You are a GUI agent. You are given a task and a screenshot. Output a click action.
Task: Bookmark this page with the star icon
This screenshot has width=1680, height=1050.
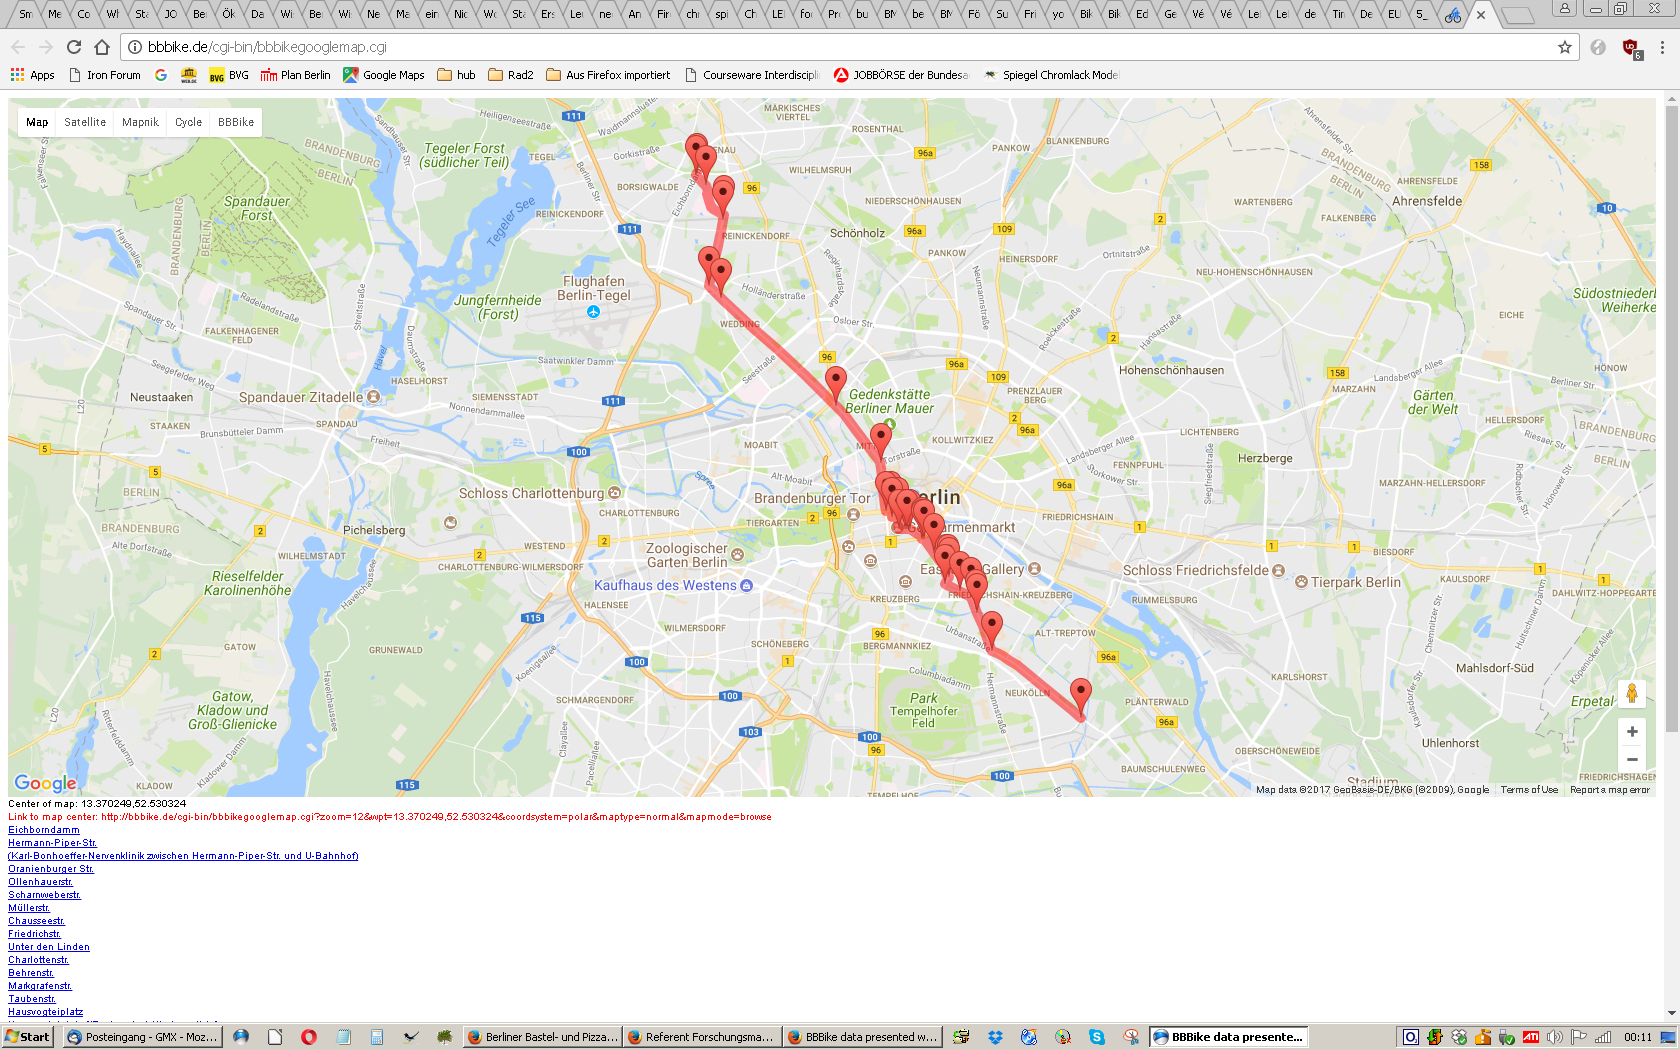click(x=1565, y=47)
